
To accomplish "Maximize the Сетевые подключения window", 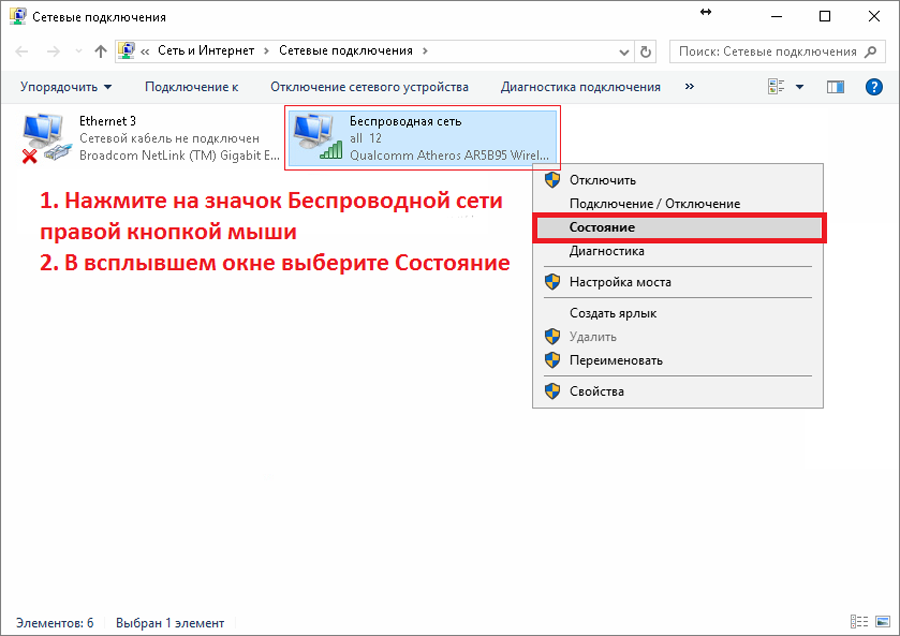I will tap(825, 16).
